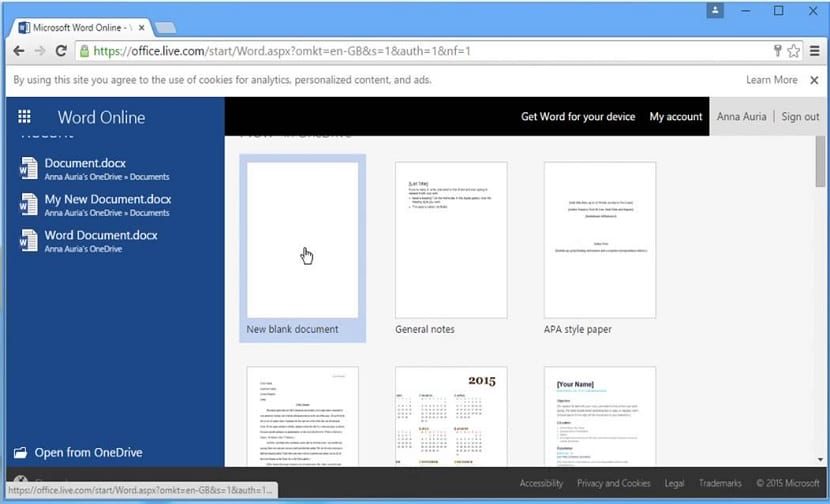
Task: Click the Chrome user profile icon
Action: [x=715, y=11]
